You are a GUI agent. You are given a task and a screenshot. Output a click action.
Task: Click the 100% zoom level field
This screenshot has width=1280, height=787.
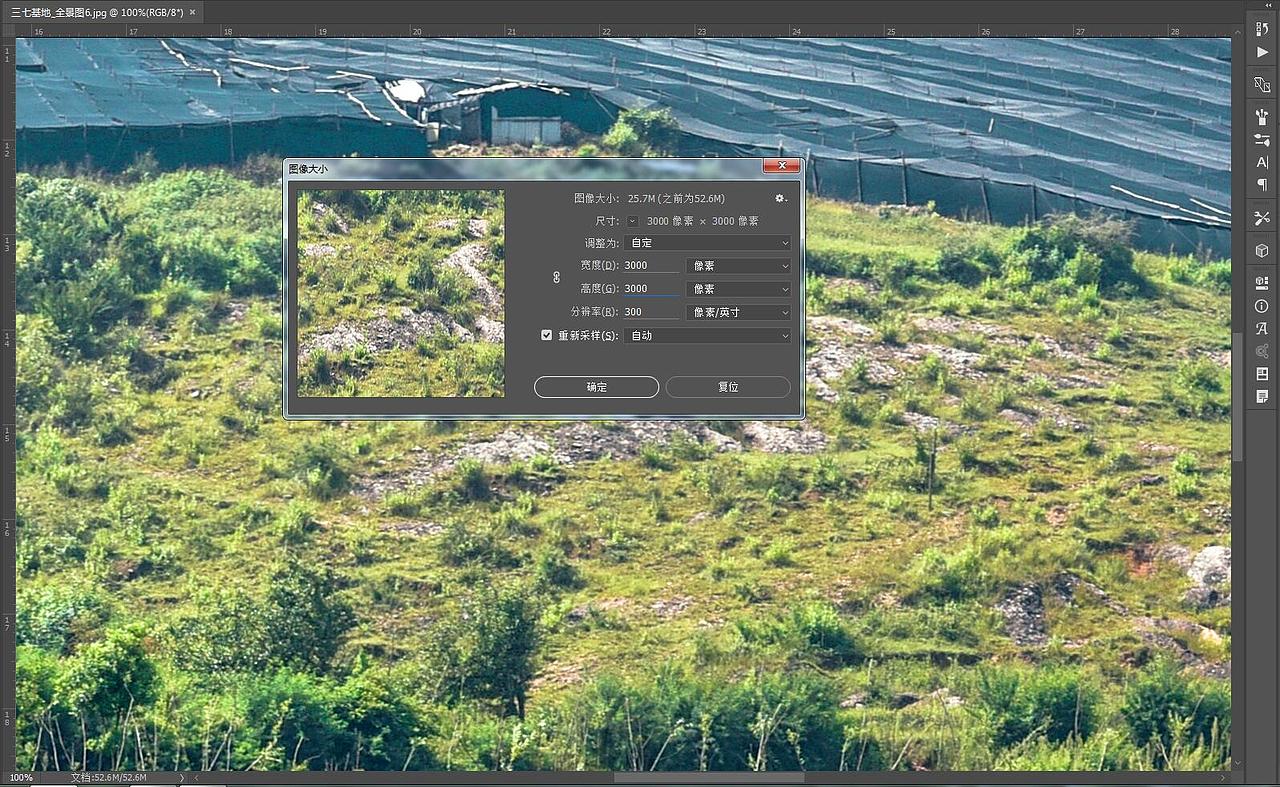click(x=22, y=777)
